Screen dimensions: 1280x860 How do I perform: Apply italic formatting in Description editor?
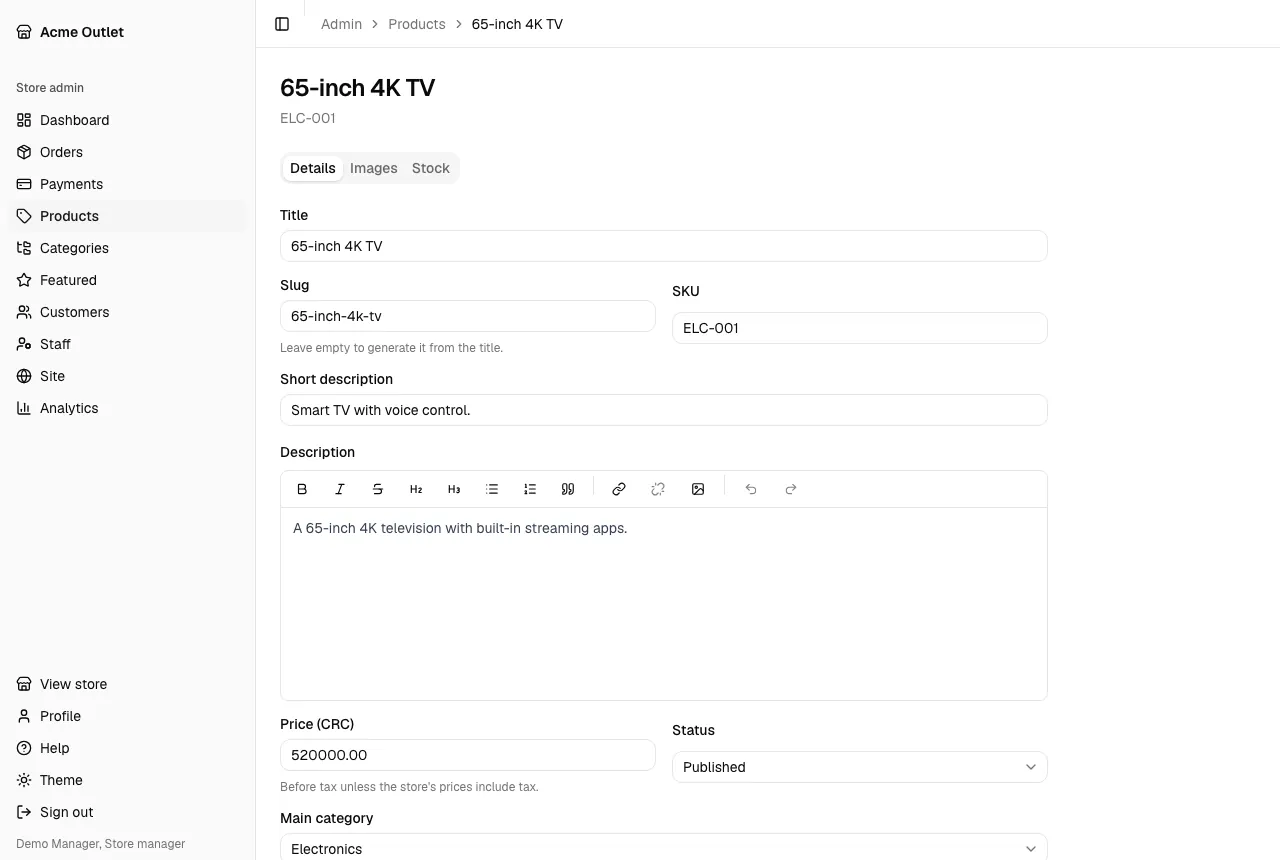click(x=340, y=489)
